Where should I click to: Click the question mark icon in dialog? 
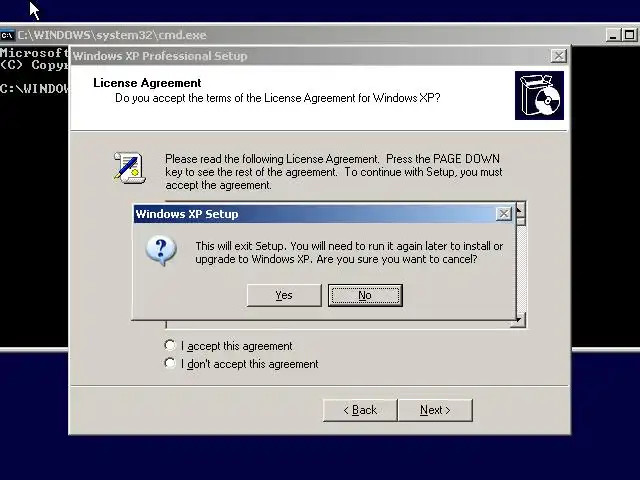point(161,250)
